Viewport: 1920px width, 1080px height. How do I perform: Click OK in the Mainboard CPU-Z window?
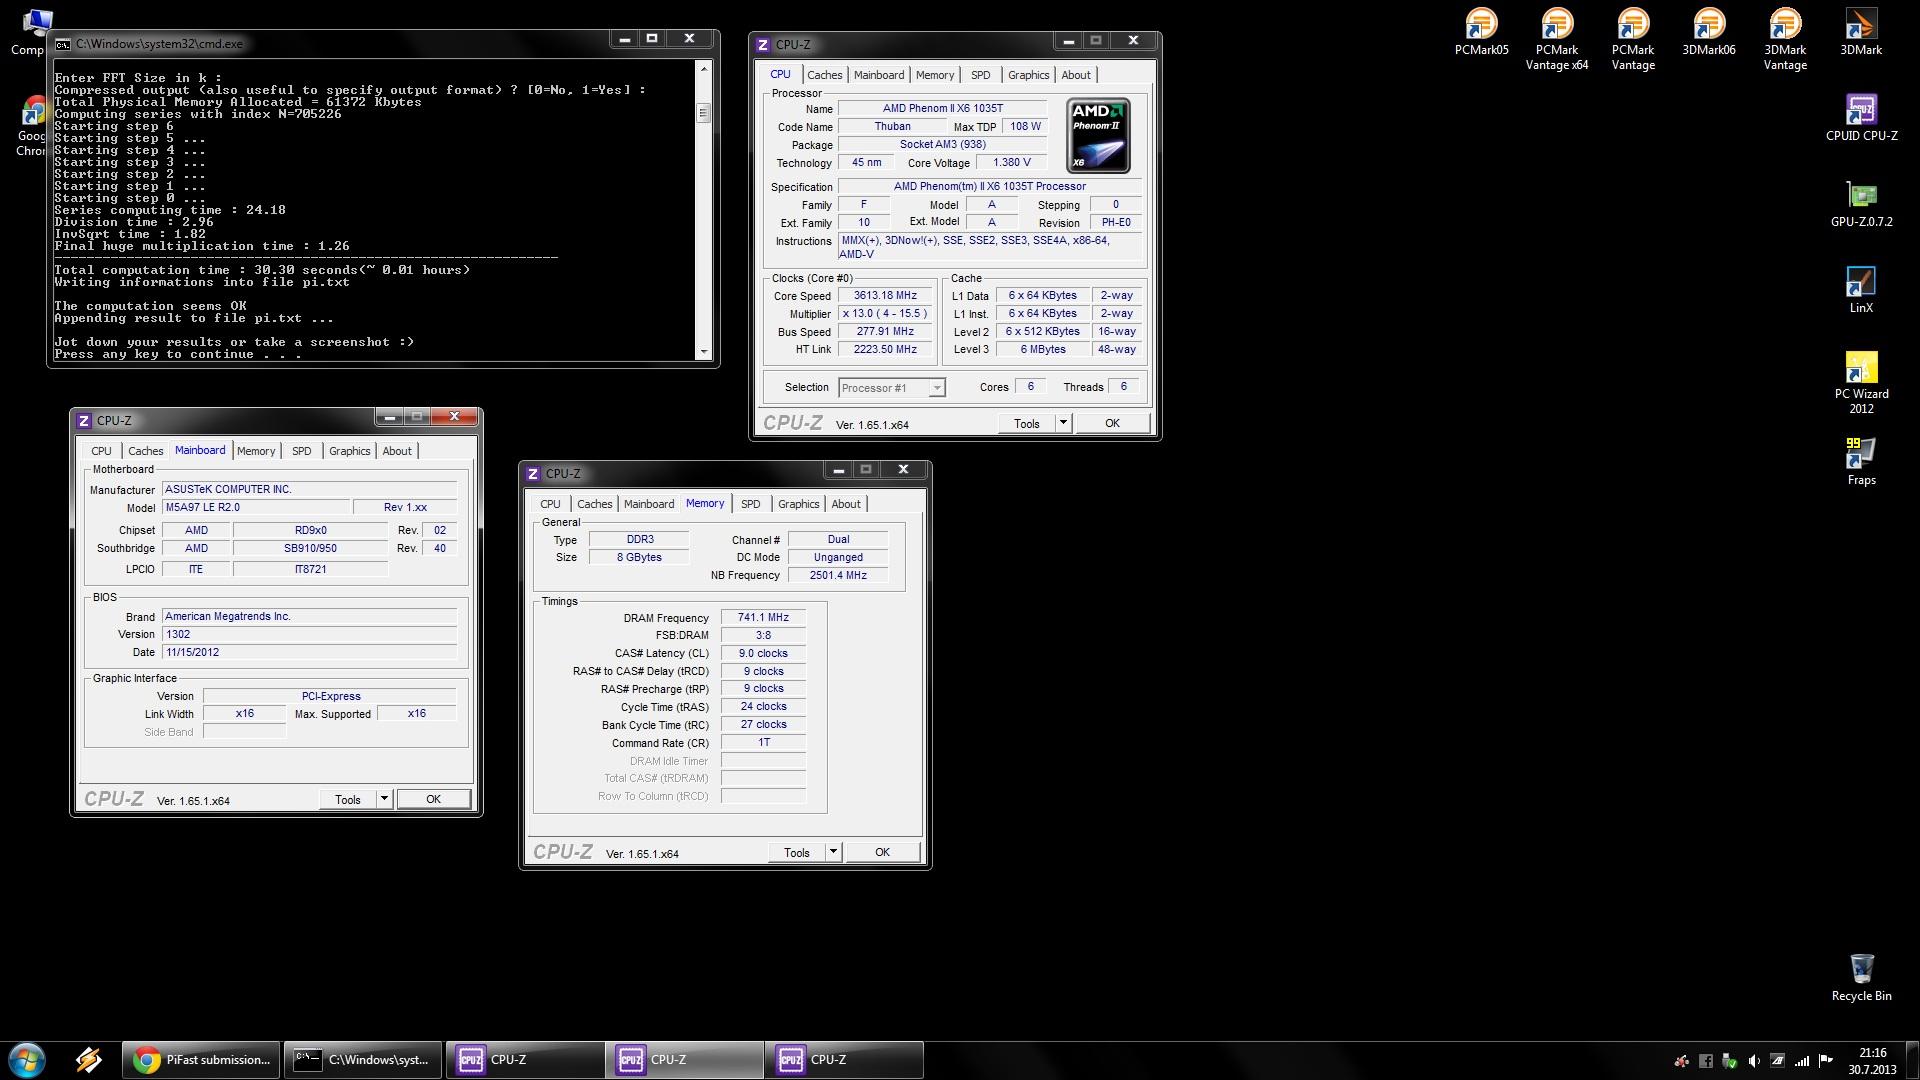pyautogui.click(x=433, y=799)
